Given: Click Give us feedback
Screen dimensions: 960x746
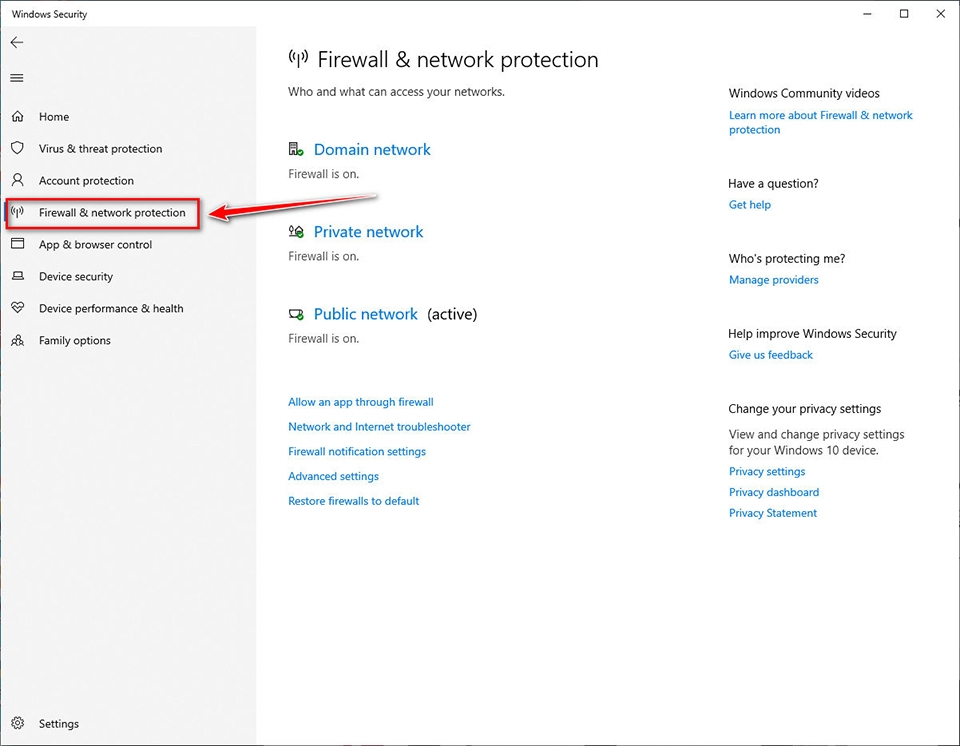Looking at the screenshot, I should 770,354.
